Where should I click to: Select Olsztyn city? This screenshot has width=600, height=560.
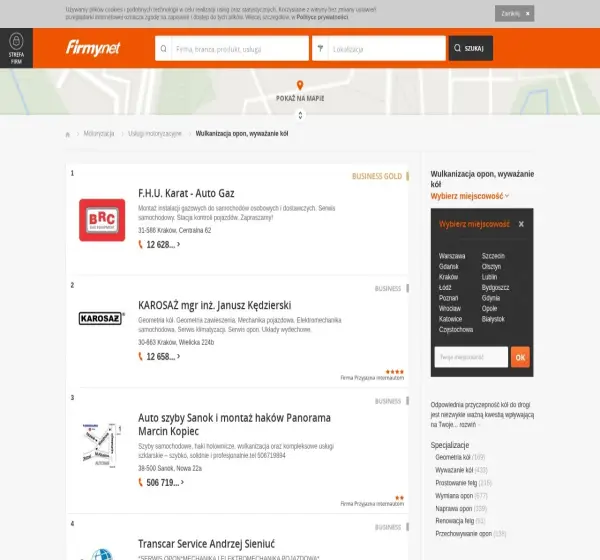pos(491,266)
